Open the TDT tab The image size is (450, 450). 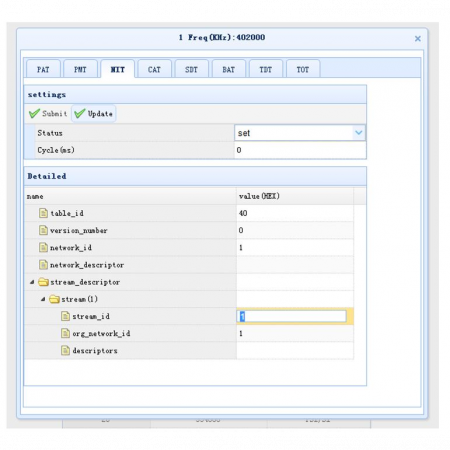click(266, 69)
